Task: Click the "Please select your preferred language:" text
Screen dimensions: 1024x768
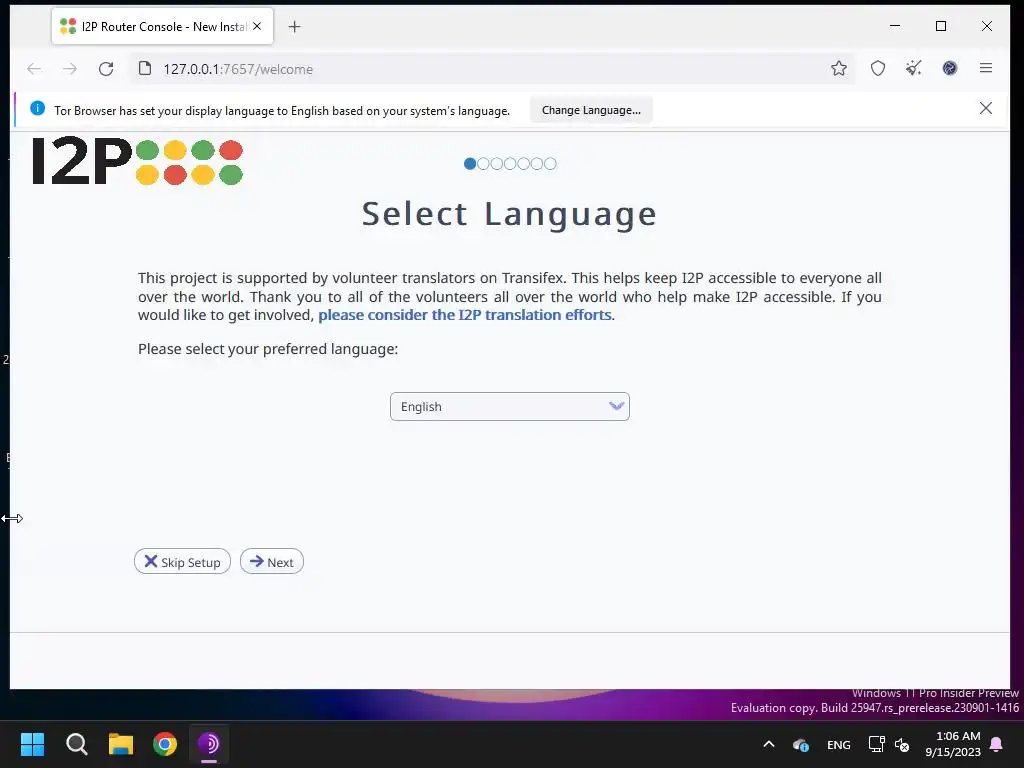Action: tap(268, 349)
